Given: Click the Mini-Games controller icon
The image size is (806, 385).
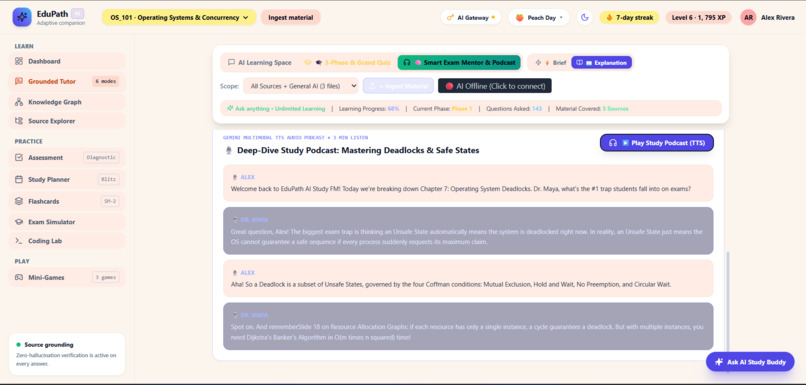Looking at the screenshot, I should 19,278.
